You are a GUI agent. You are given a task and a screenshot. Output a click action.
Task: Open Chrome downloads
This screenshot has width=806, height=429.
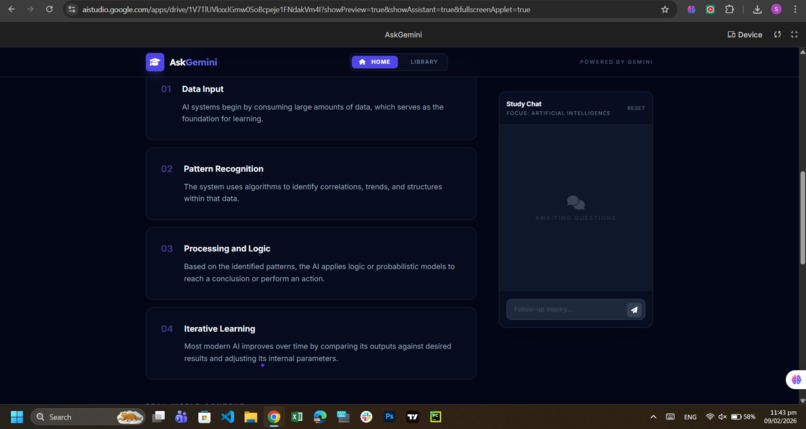(757, 9)
